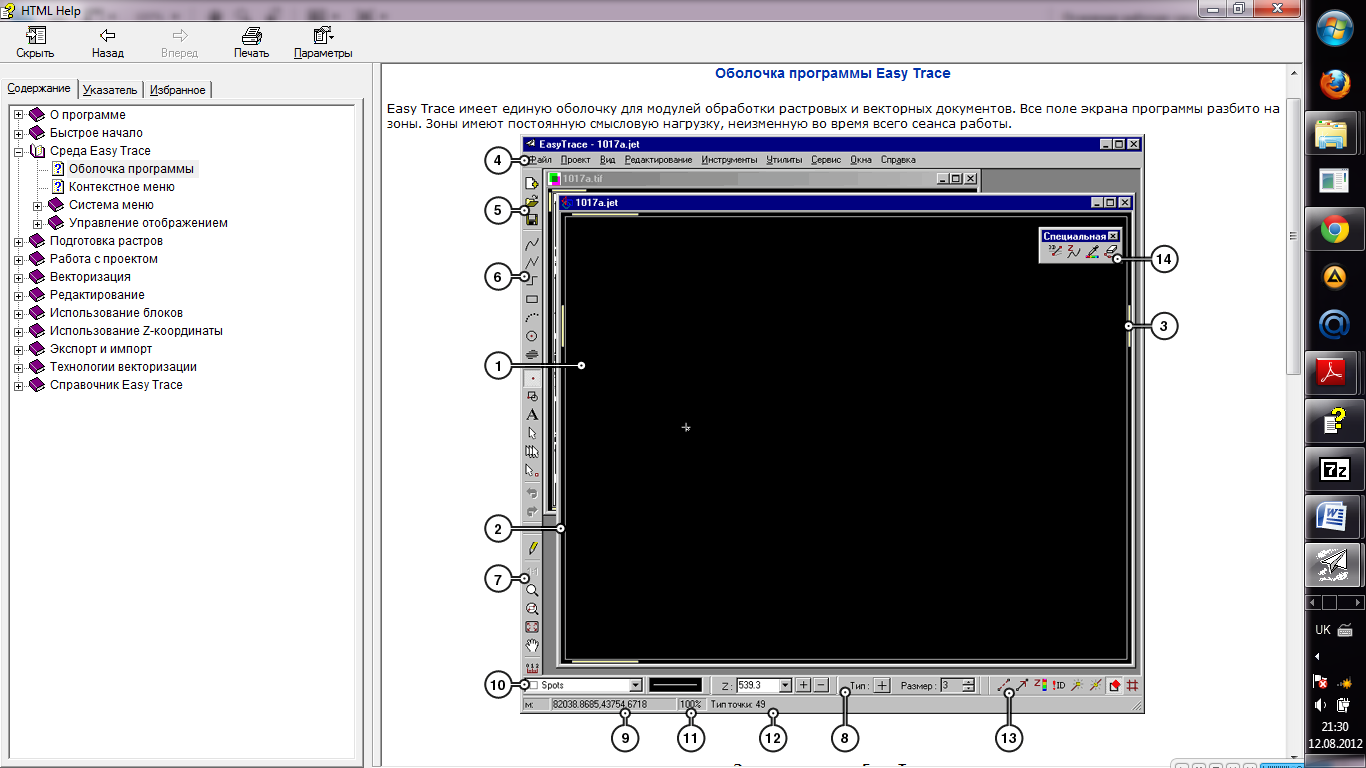Screen dimensions: 1366x768
Task: Expand the Управление отображением node
Action: tap(38, 223)
